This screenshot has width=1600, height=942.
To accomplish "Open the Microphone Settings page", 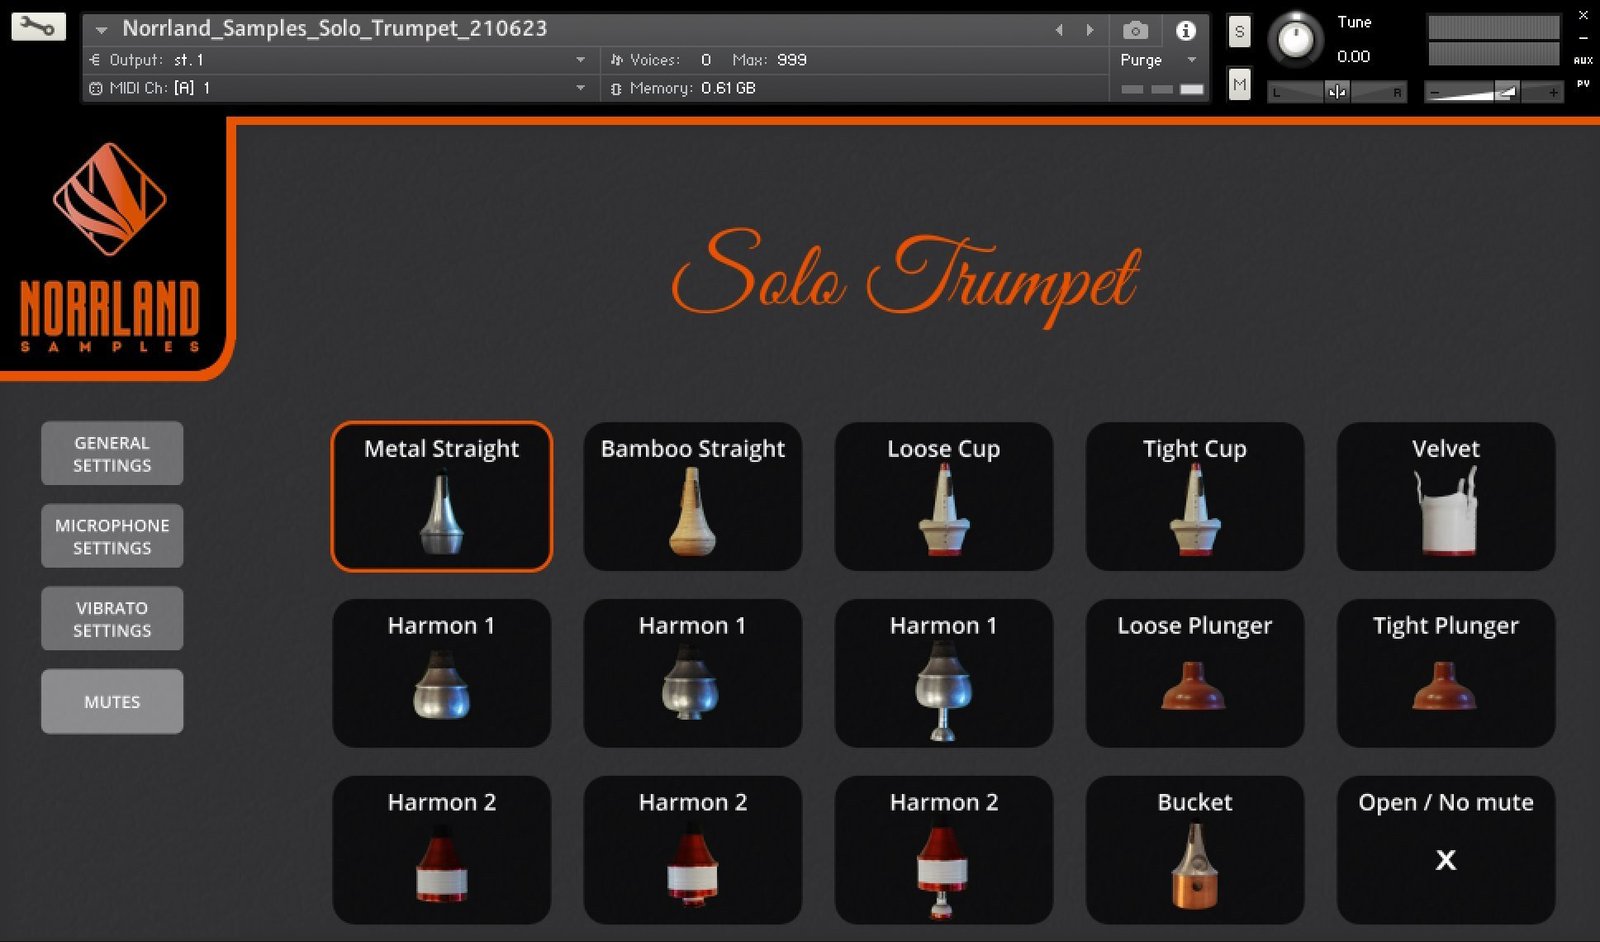I will pos(112,536).
